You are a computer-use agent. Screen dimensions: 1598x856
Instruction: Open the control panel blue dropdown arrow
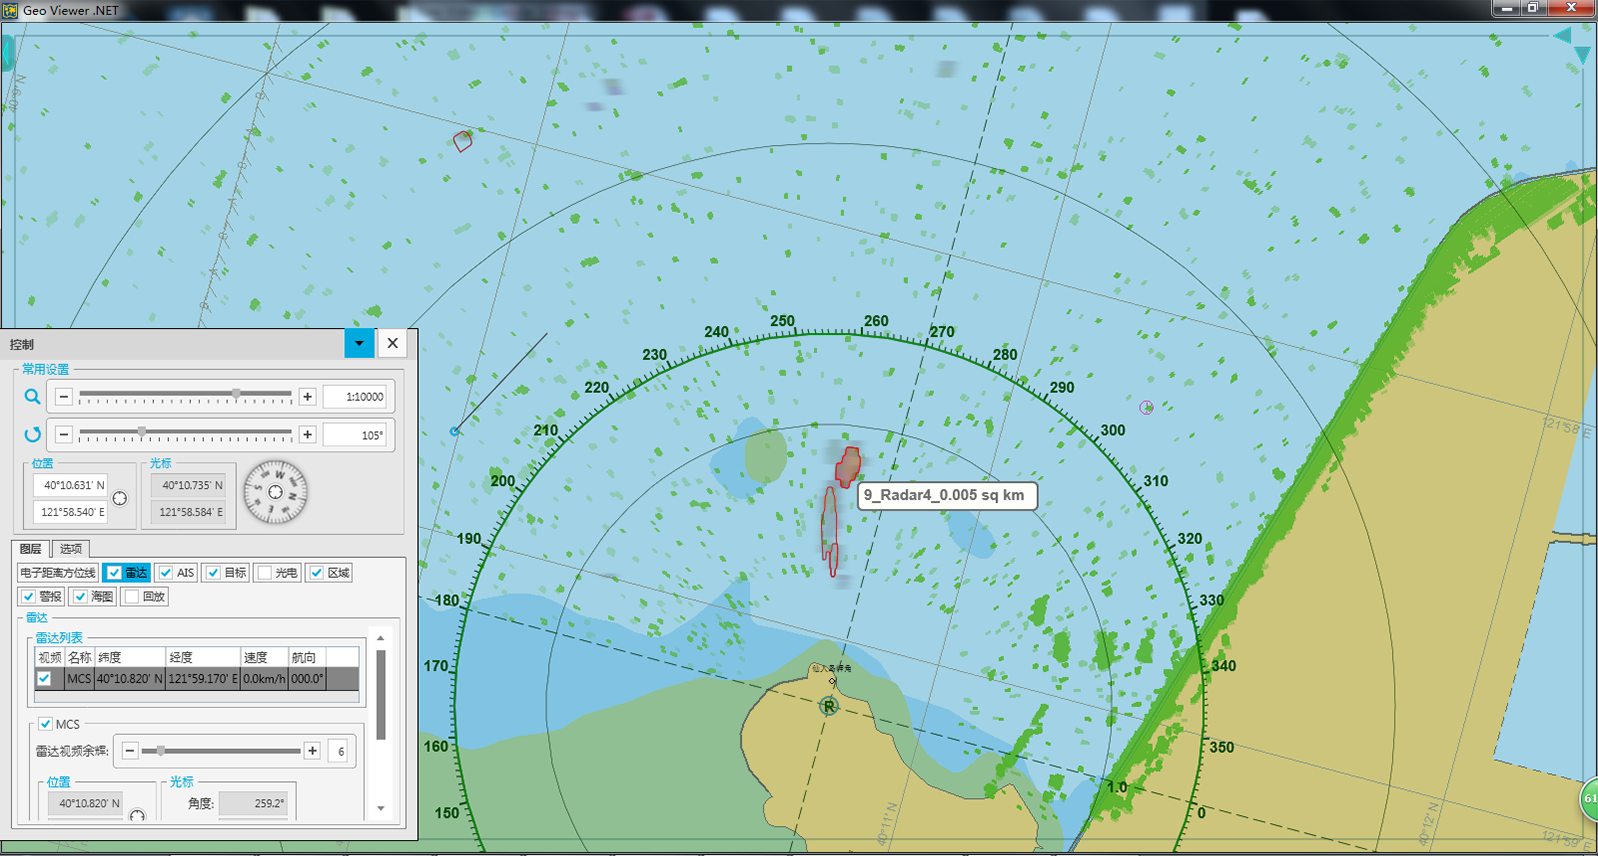(x=359, y=343)
